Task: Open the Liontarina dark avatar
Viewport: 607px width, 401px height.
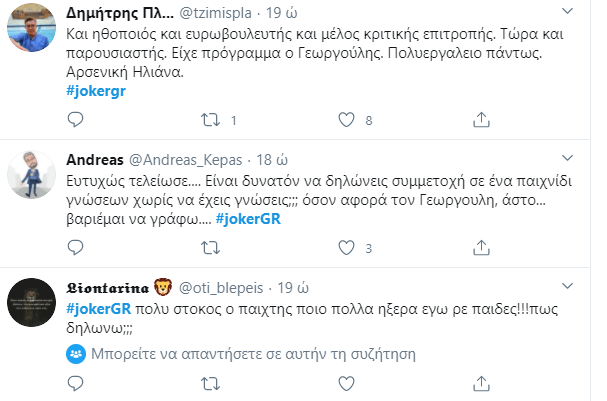Action: (31, 302)
